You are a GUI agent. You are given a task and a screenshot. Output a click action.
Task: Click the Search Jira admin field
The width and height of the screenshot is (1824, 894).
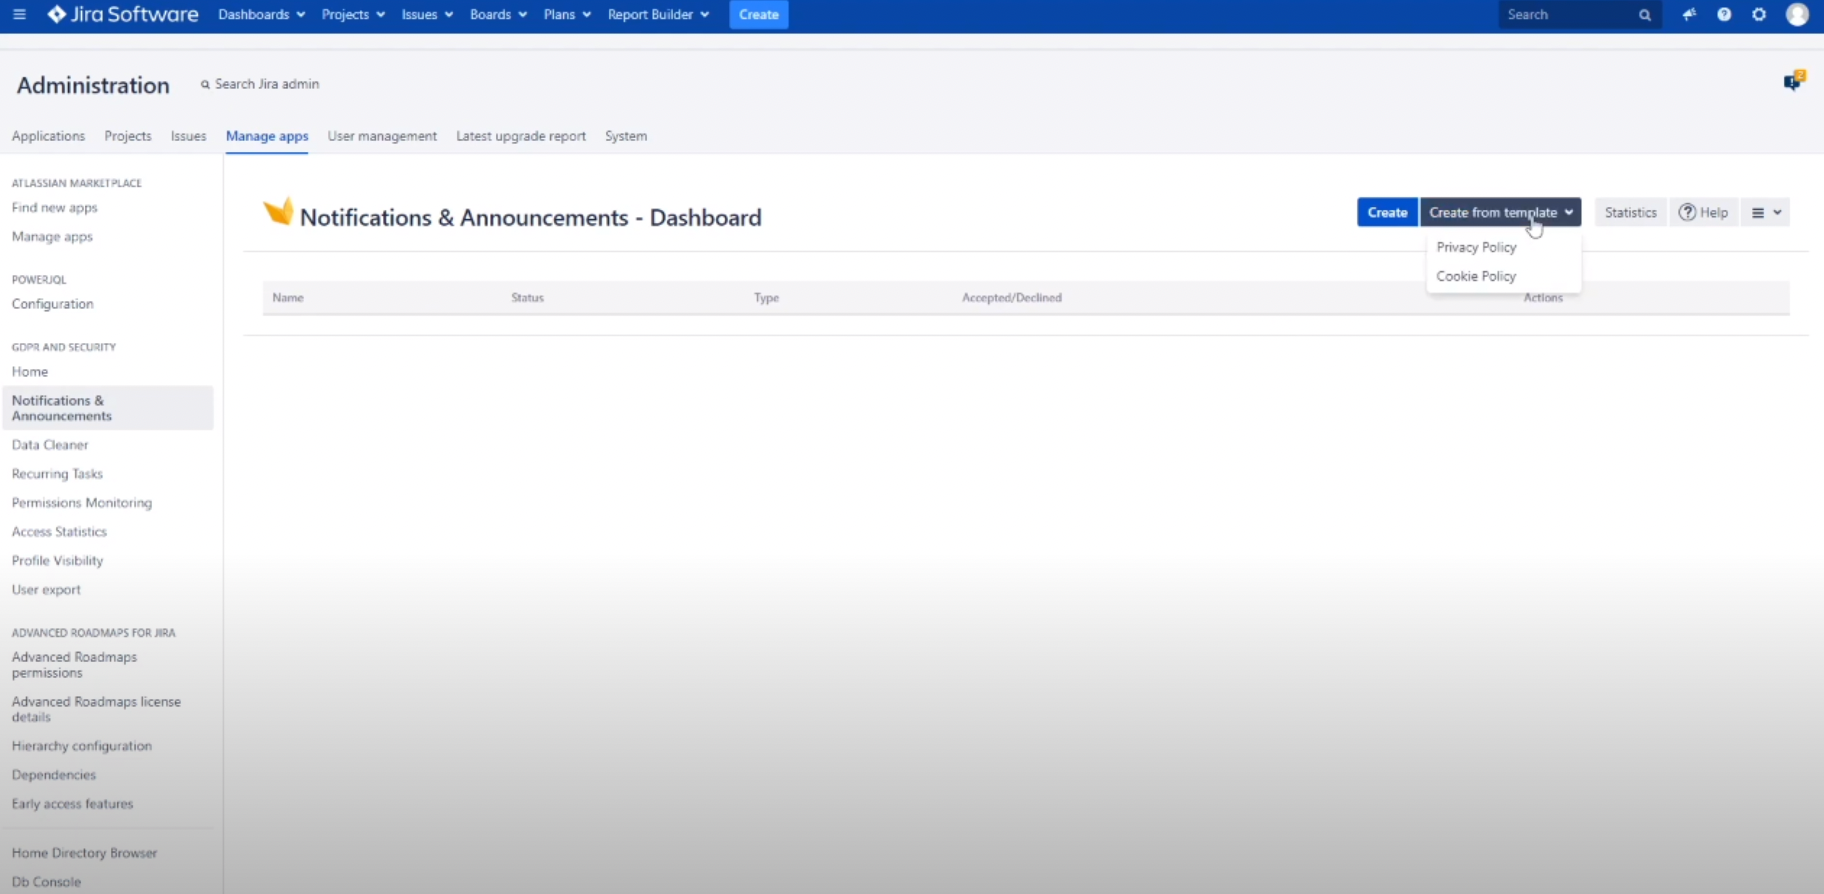[x=260, y=84]
